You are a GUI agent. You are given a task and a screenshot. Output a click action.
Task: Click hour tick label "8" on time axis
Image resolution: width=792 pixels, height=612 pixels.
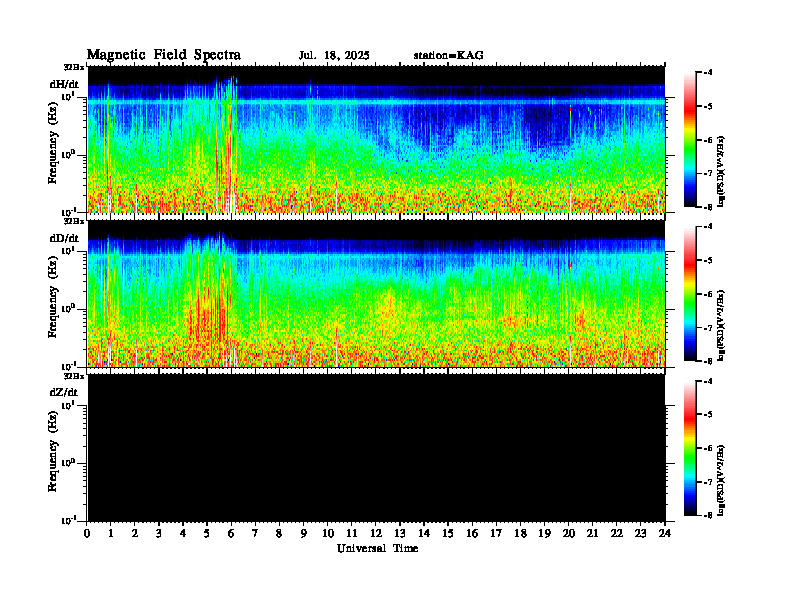tap(279, 534)
